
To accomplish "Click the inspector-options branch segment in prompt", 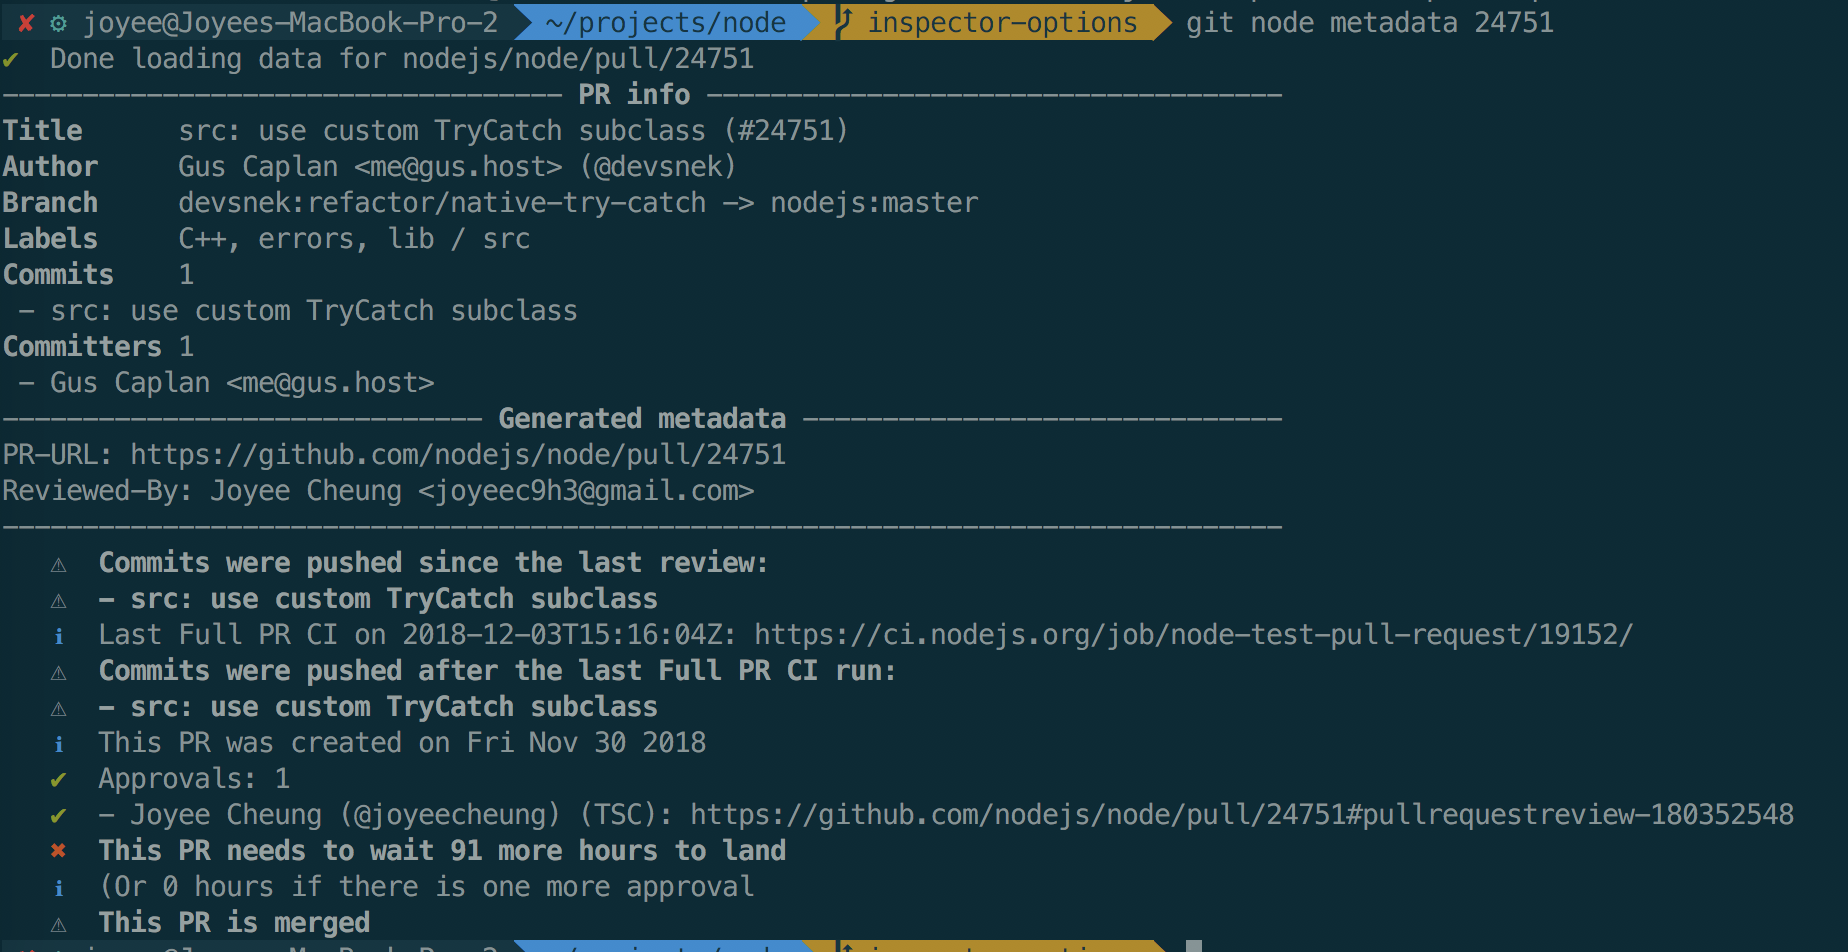I will tap(1002, 22).
